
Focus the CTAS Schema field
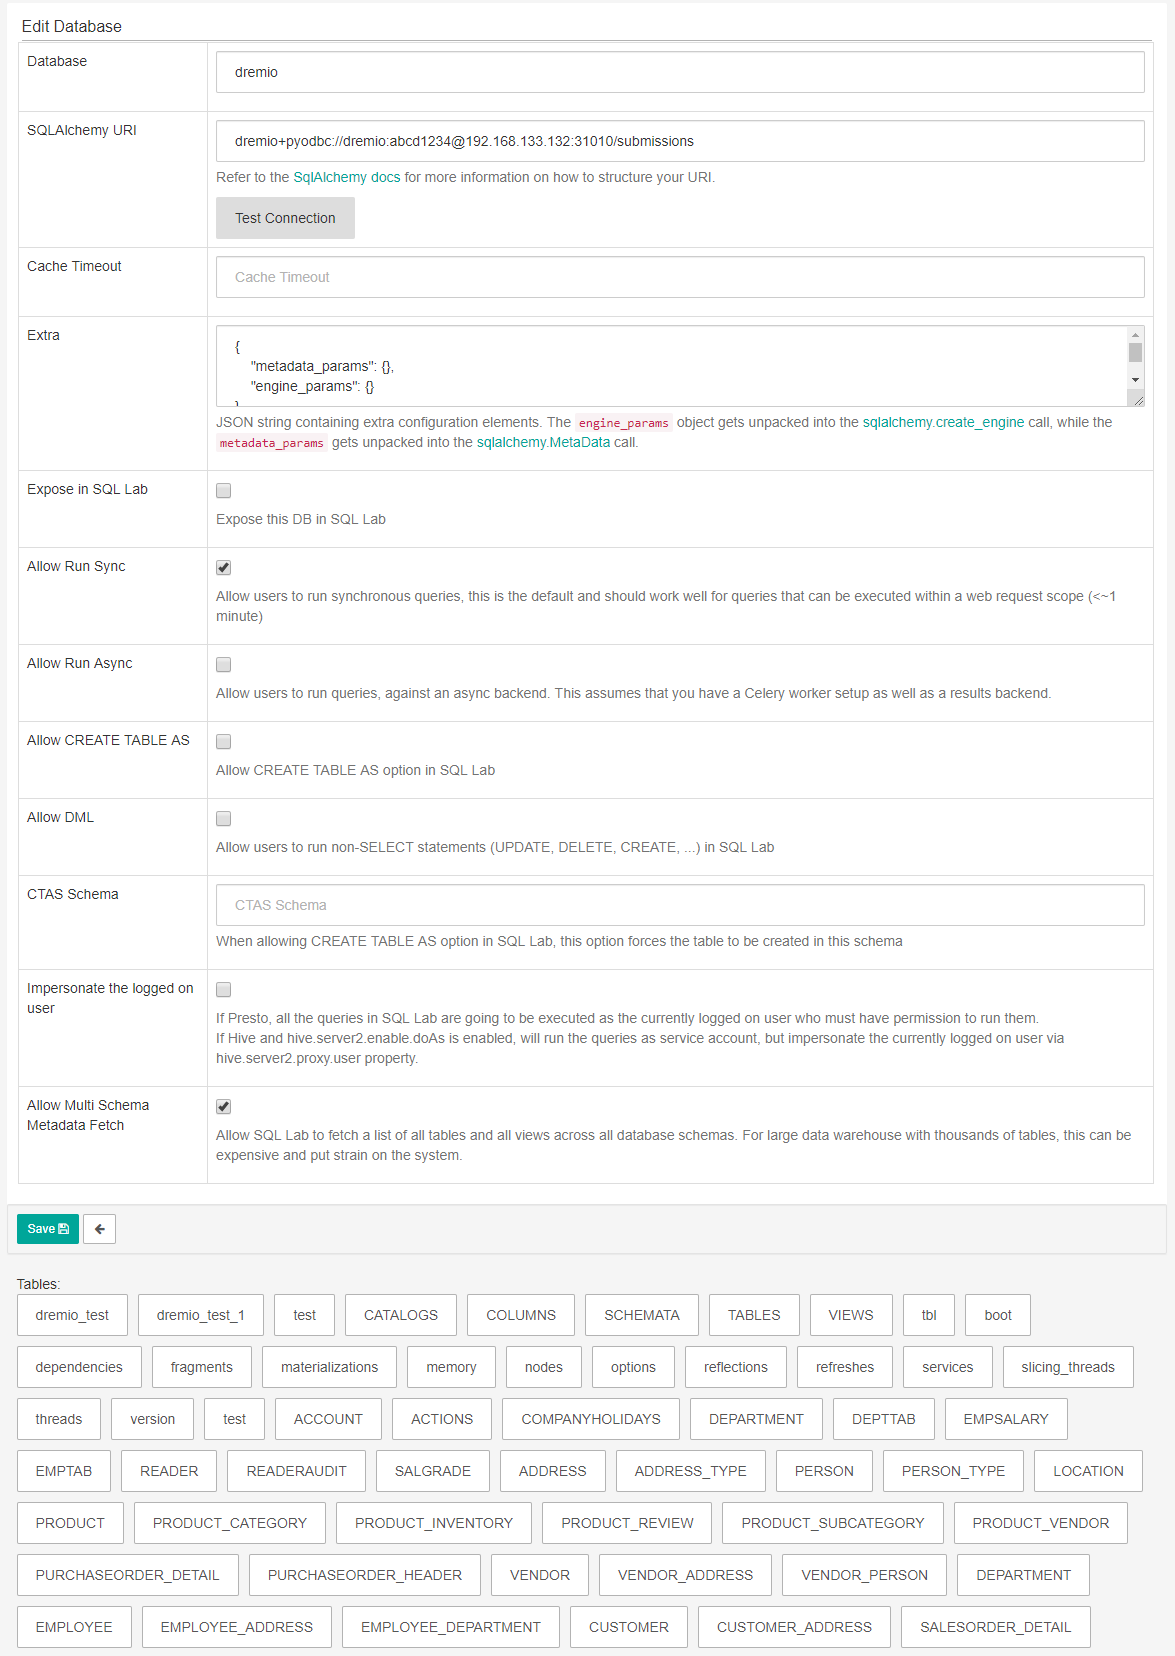coord(680,905)
